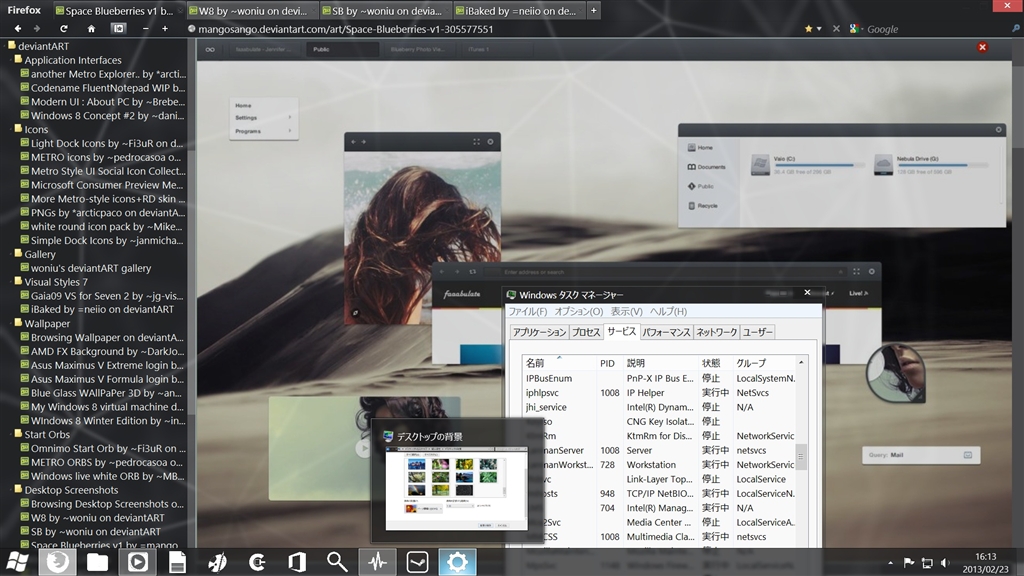Go to Firefox home page icon
1024x576 pixels.
coord(91,29)
